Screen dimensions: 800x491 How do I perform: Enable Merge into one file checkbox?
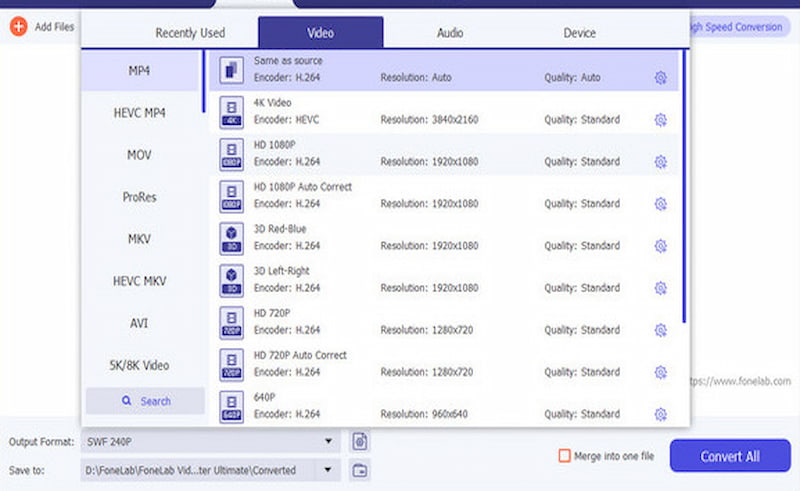coord(564,456)
